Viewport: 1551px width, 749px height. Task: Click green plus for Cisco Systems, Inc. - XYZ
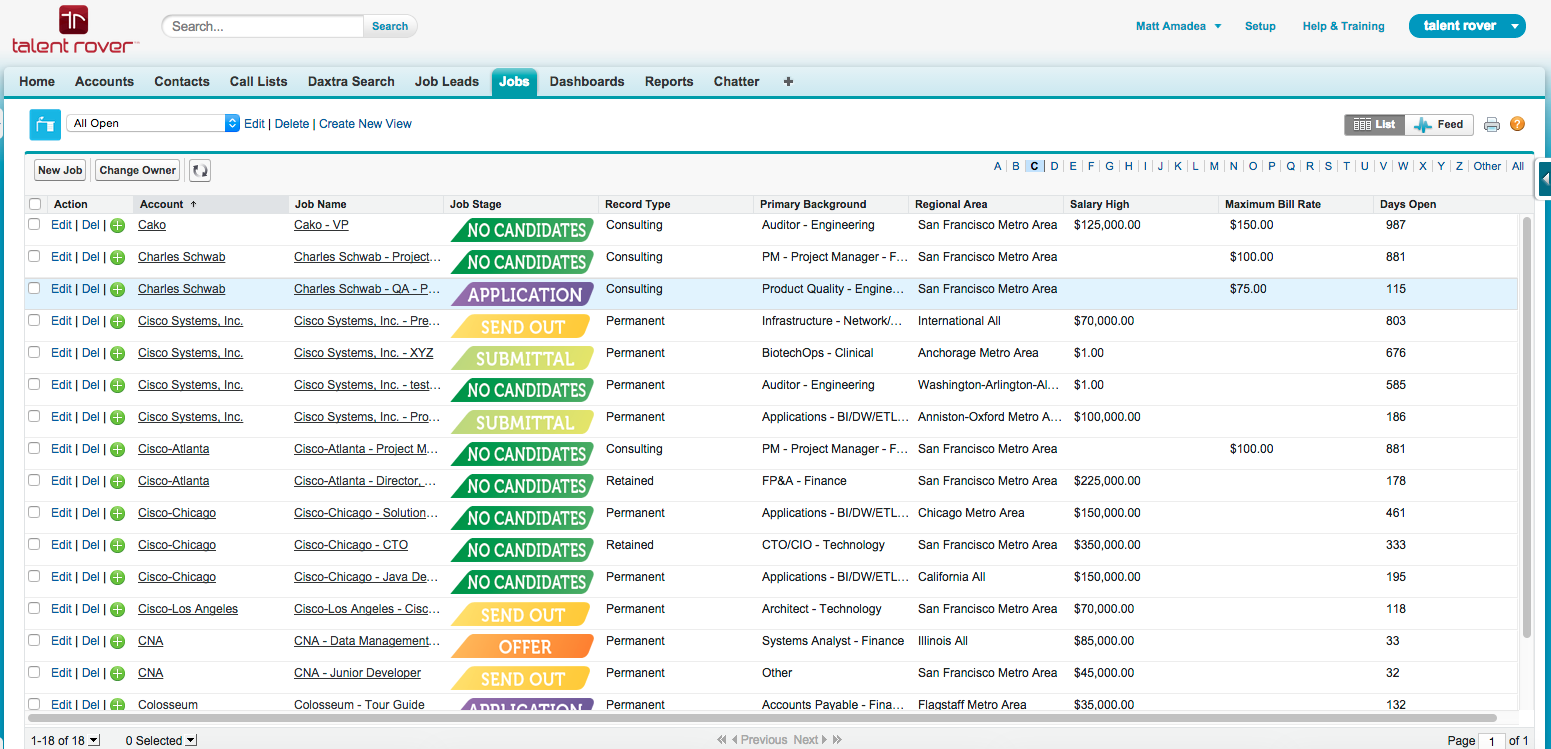(117, 354)
